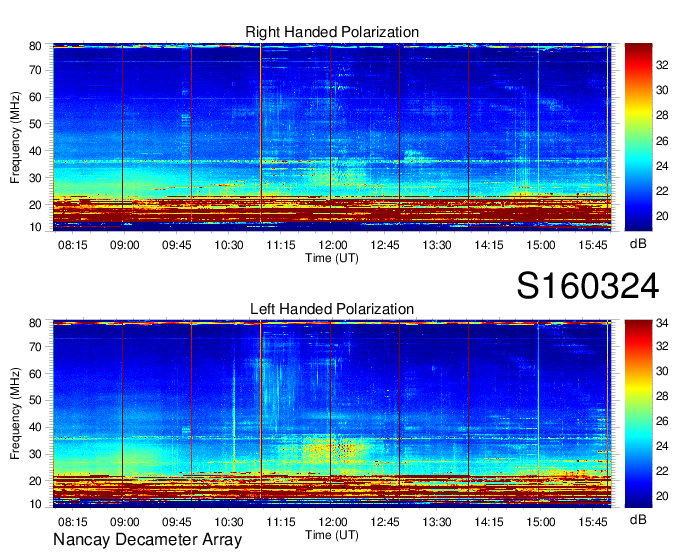Click the 15:00 tick of Left Handed plot

(x=541, y=522)
